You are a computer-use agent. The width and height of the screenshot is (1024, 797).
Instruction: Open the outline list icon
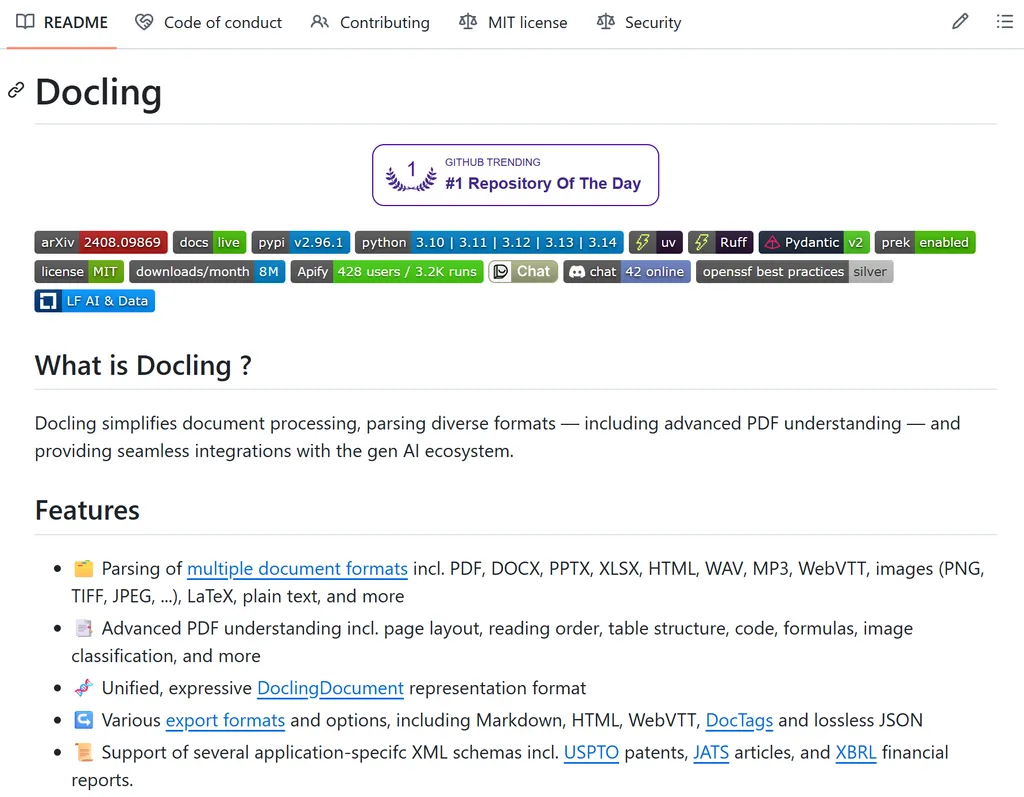click(x=1004, y=22)
